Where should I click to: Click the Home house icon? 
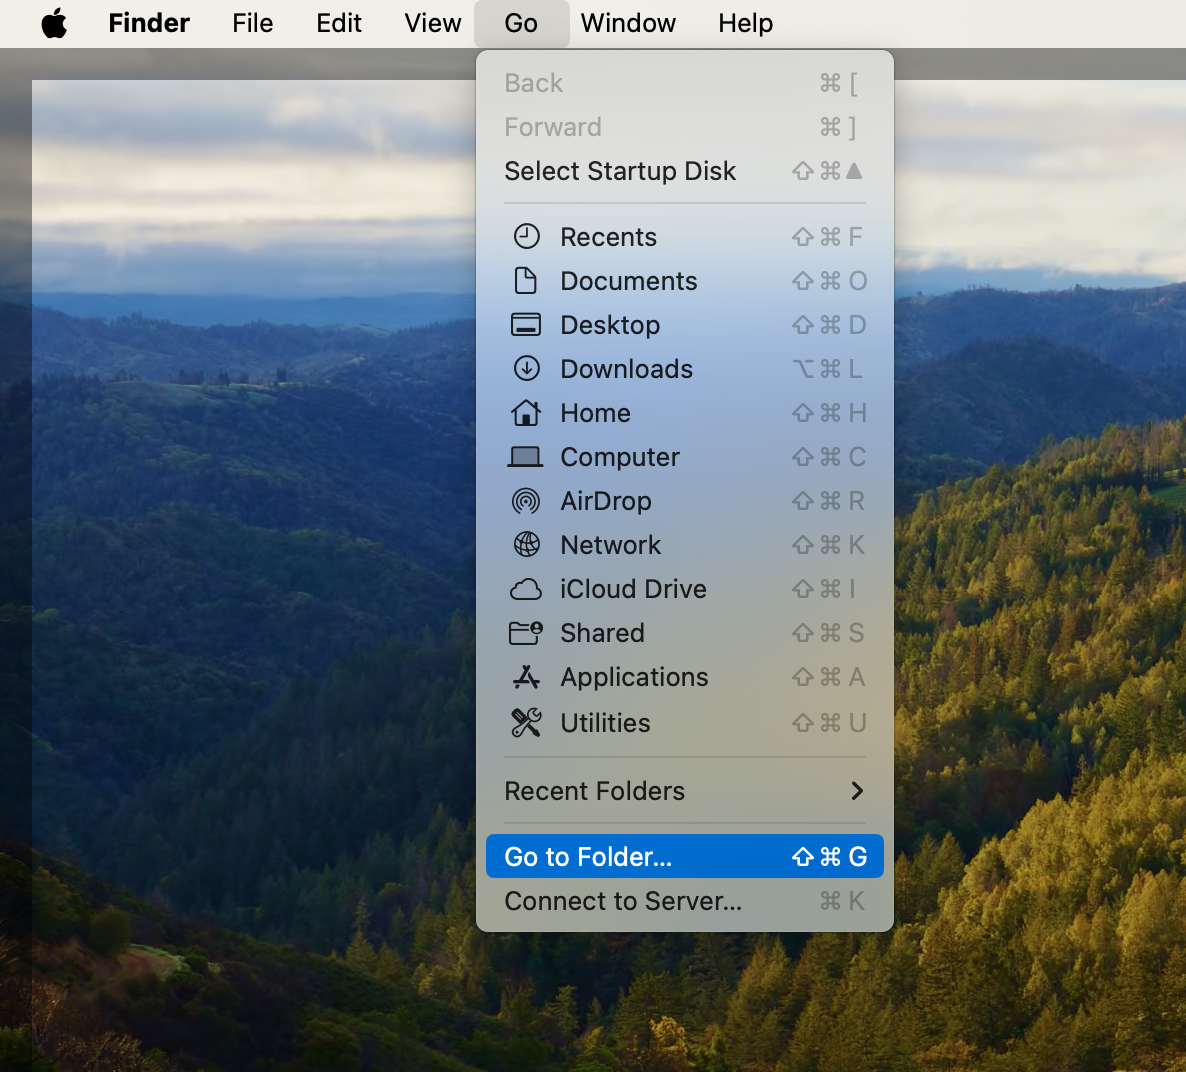click(x=526, y=412)
